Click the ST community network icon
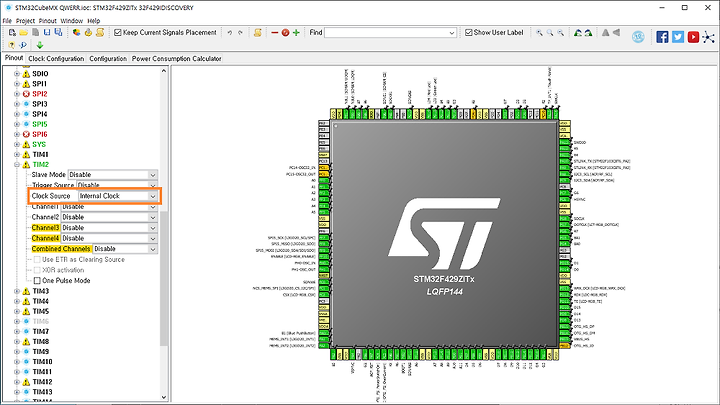 (x=709, y=37)
